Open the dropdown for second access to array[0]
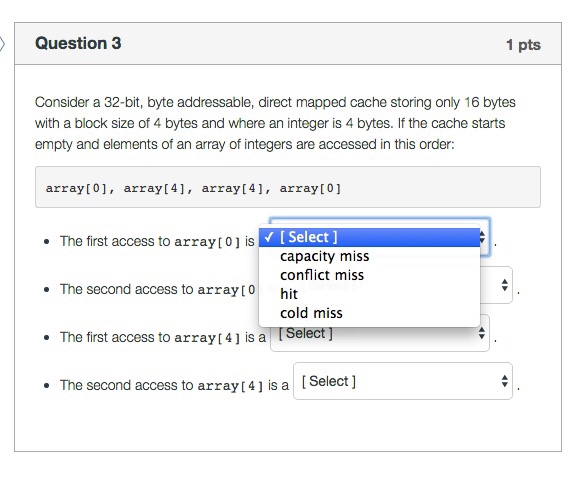571x479 pixels. click(496, 285)
